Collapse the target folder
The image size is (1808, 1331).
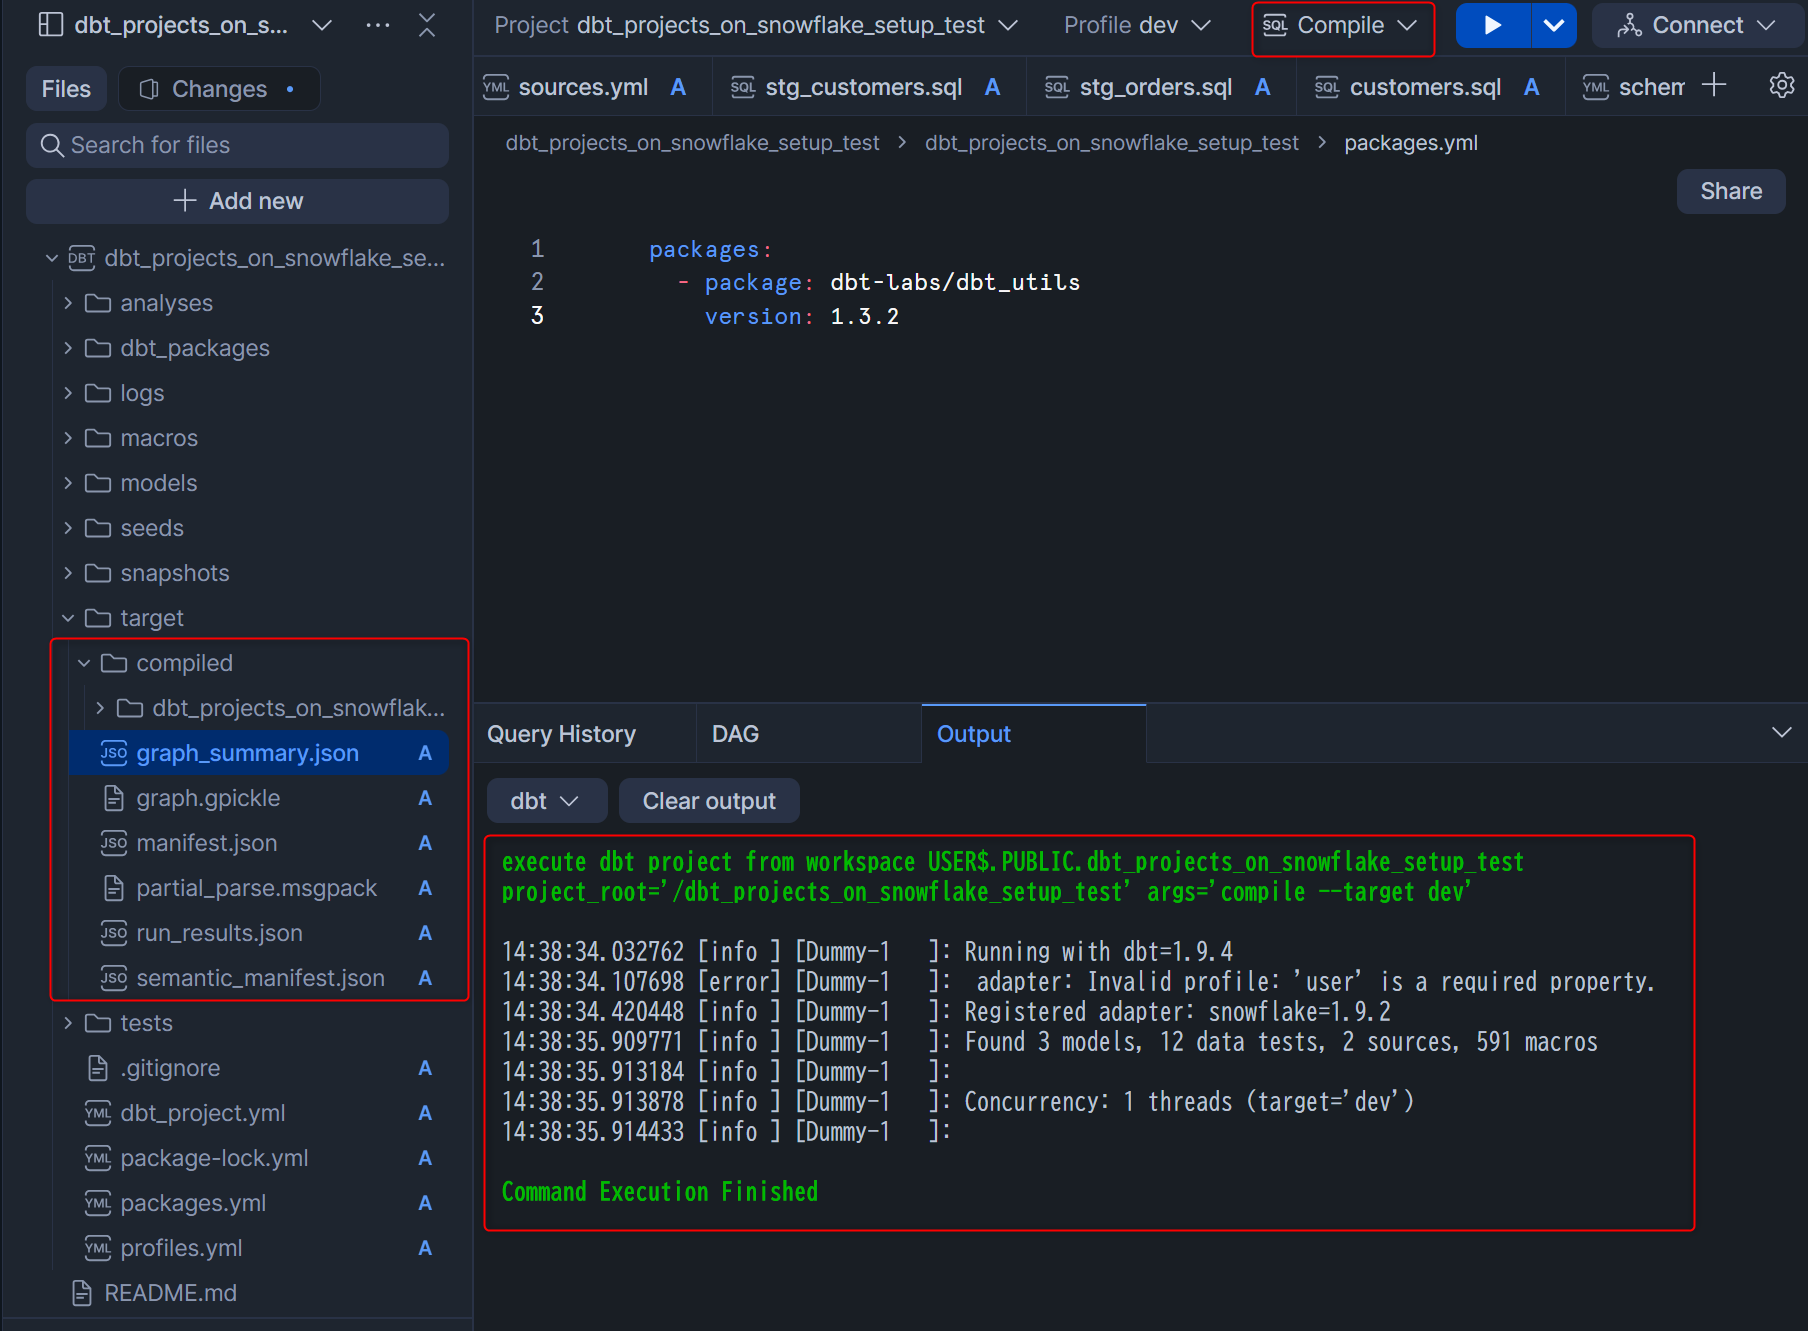click(x=151, y=618)
